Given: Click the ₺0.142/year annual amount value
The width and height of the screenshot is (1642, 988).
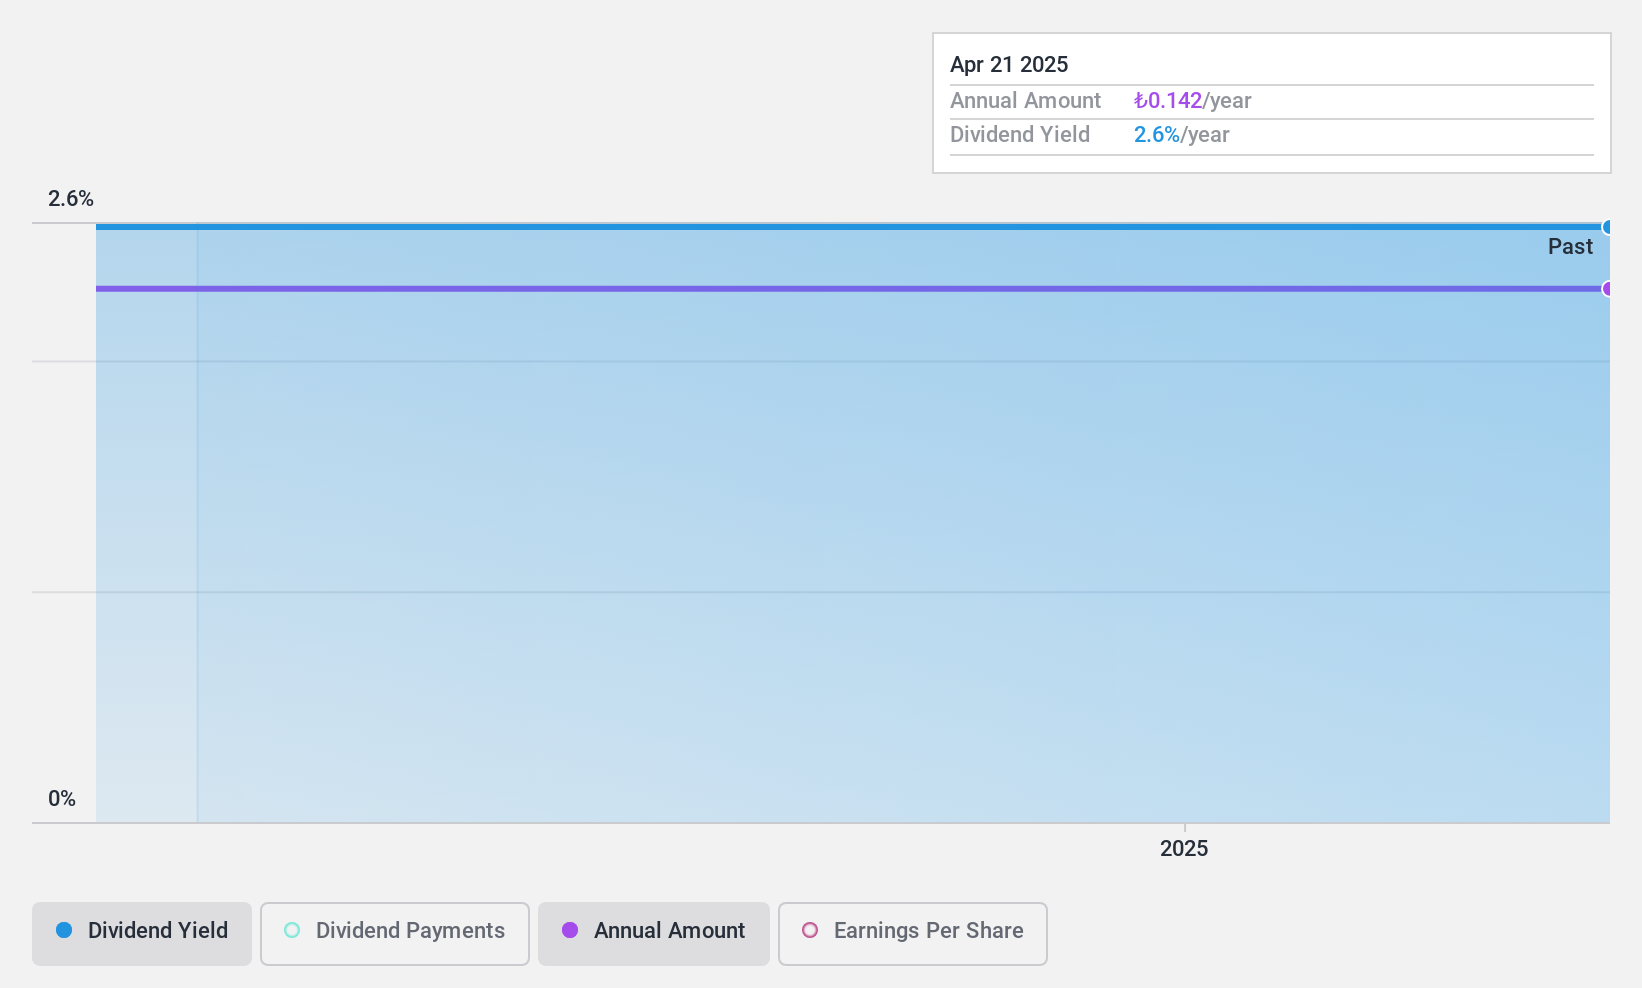Looking at the screenshot, I should click(x=1192, y=100).
